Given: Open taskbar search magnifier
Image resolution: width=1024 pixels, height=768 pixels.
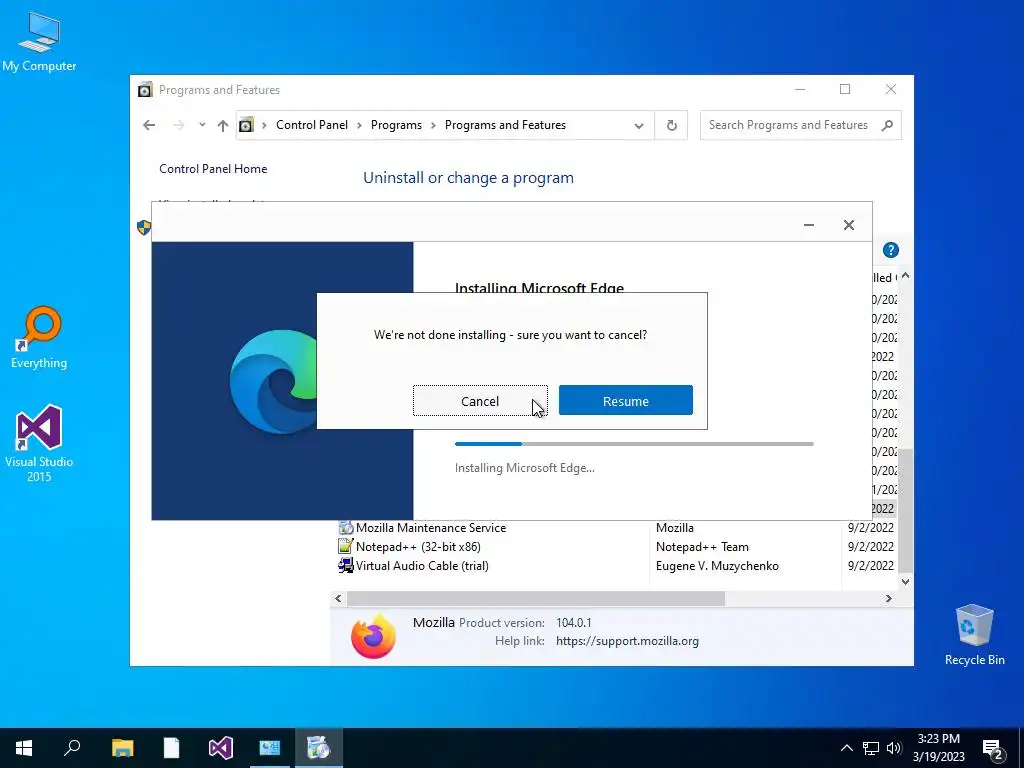Looking at the screenshot, I should pyautogui.click(x=72, y=748).
